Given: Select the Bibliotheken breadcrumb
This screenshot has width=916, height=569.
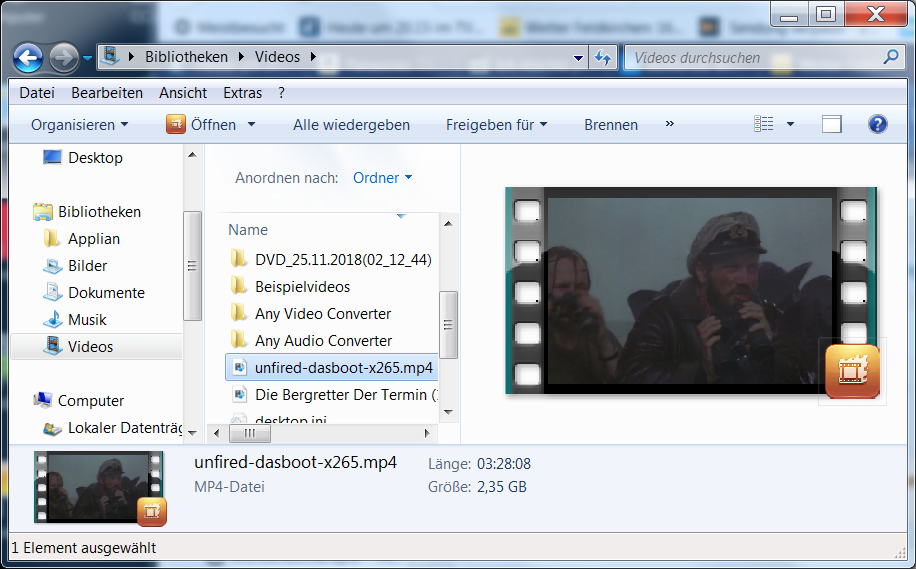Looking at the screenshot, I should [186, 57].
